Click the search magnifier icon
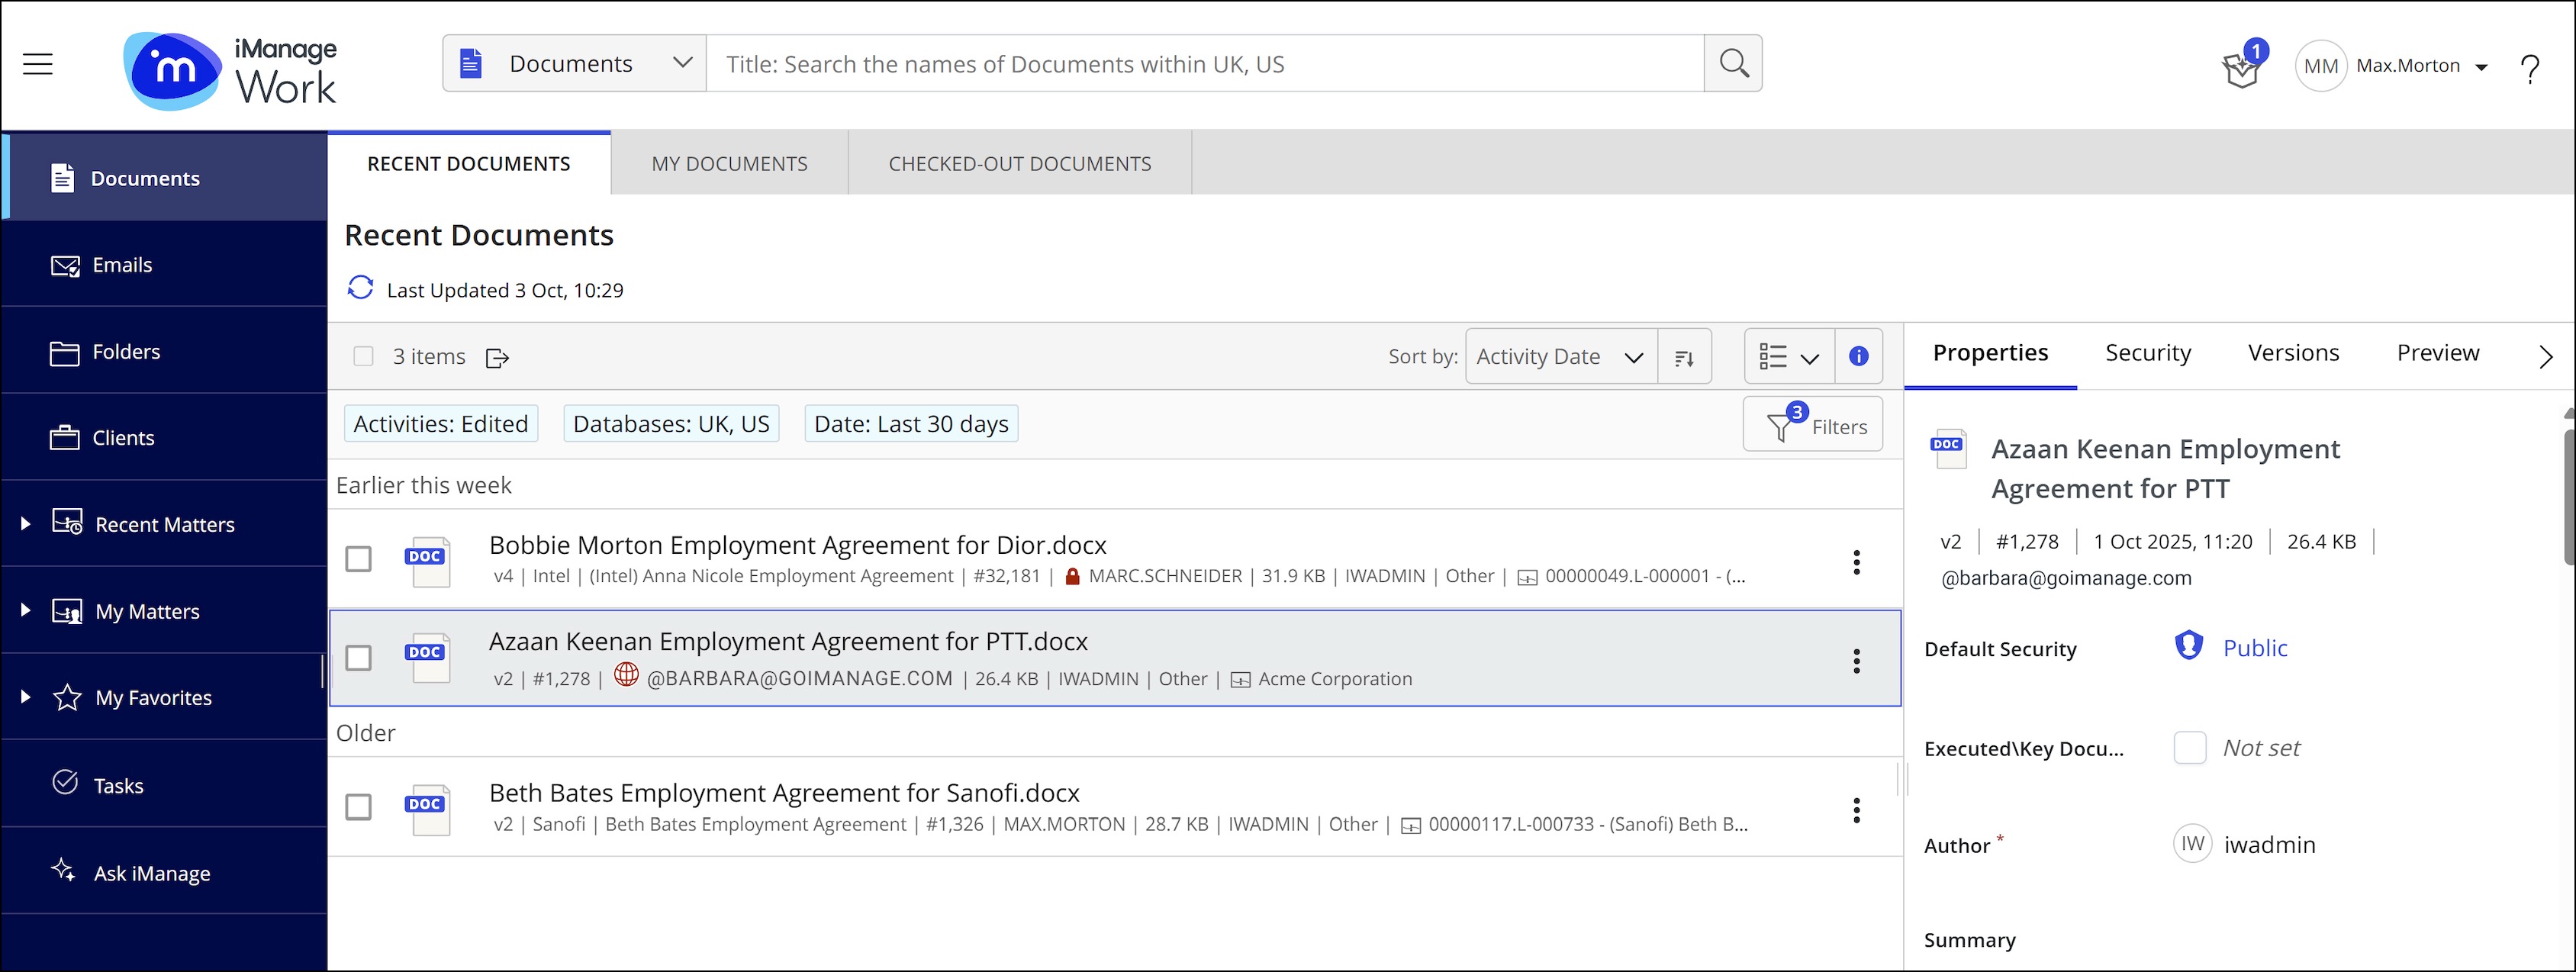This screenshot has width=2576, height=972. [x=1733, y=64]
